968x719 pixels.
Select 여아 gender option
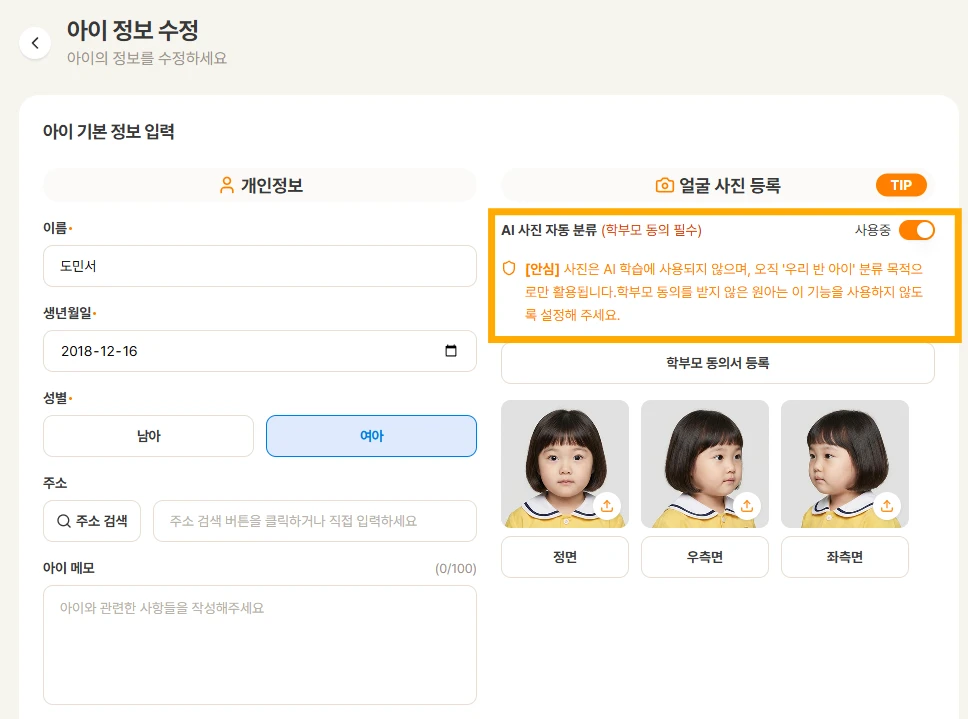[371, 436]
